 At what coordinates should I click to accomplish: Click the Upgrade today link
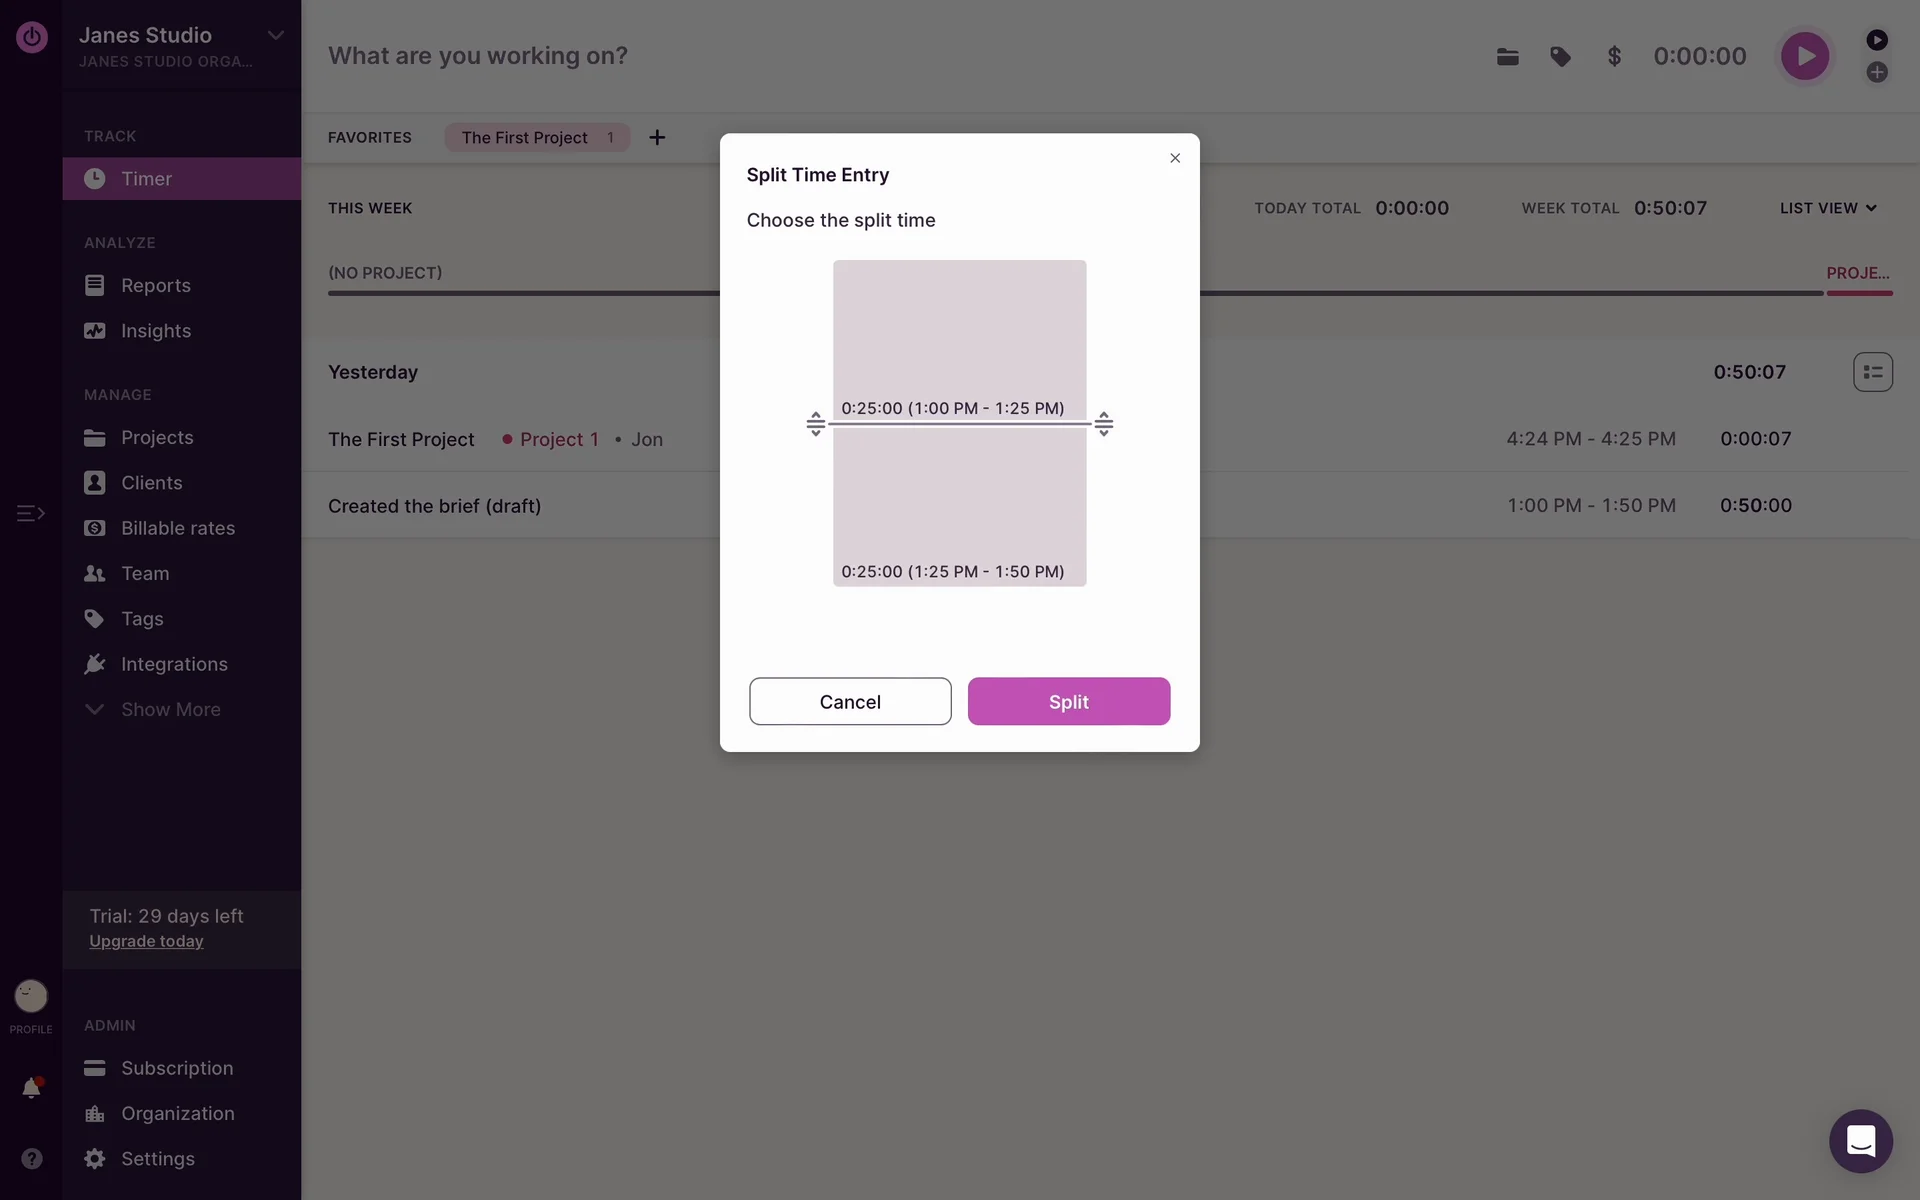pyautogui.click(x=146, y=941)
